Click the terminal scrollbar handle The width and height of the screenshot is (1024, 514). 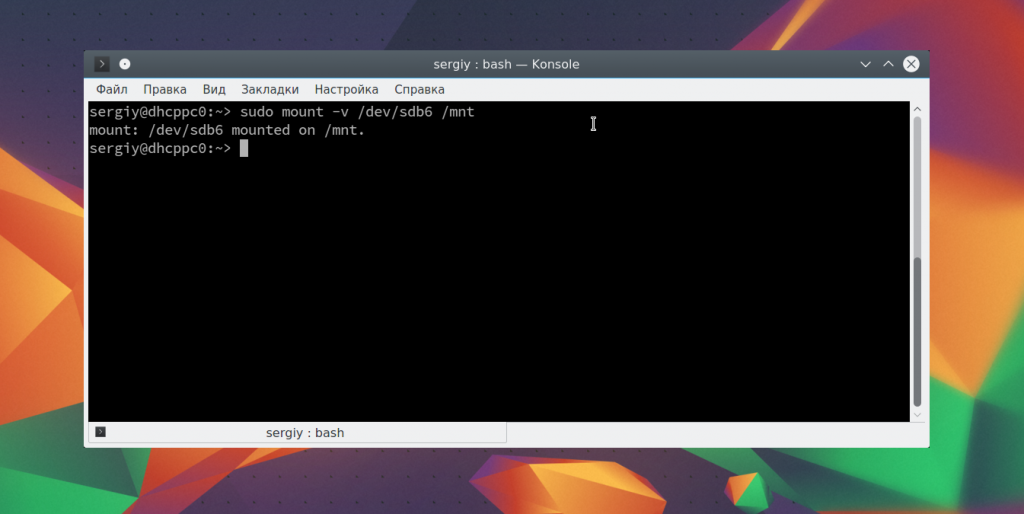(917, 330)
